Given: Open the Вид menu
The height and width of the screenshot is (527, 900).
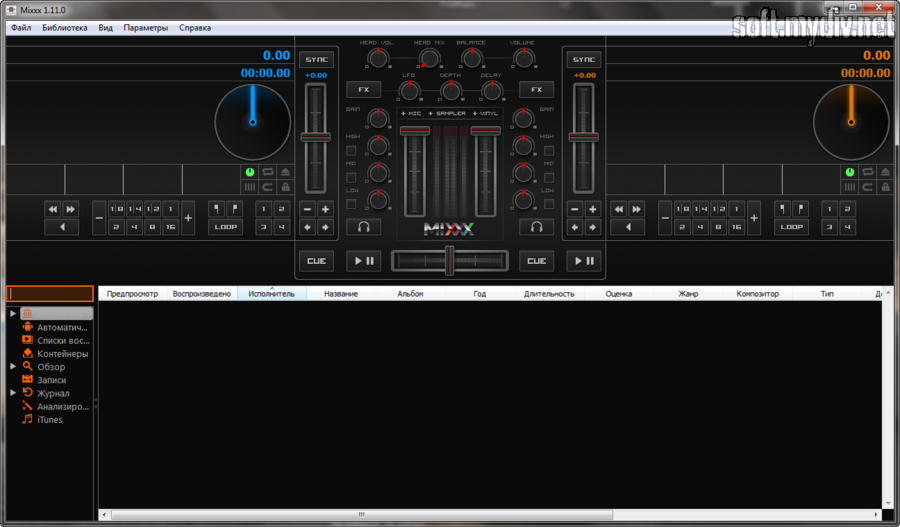Looking at the screenshot, I should point(105,28).
